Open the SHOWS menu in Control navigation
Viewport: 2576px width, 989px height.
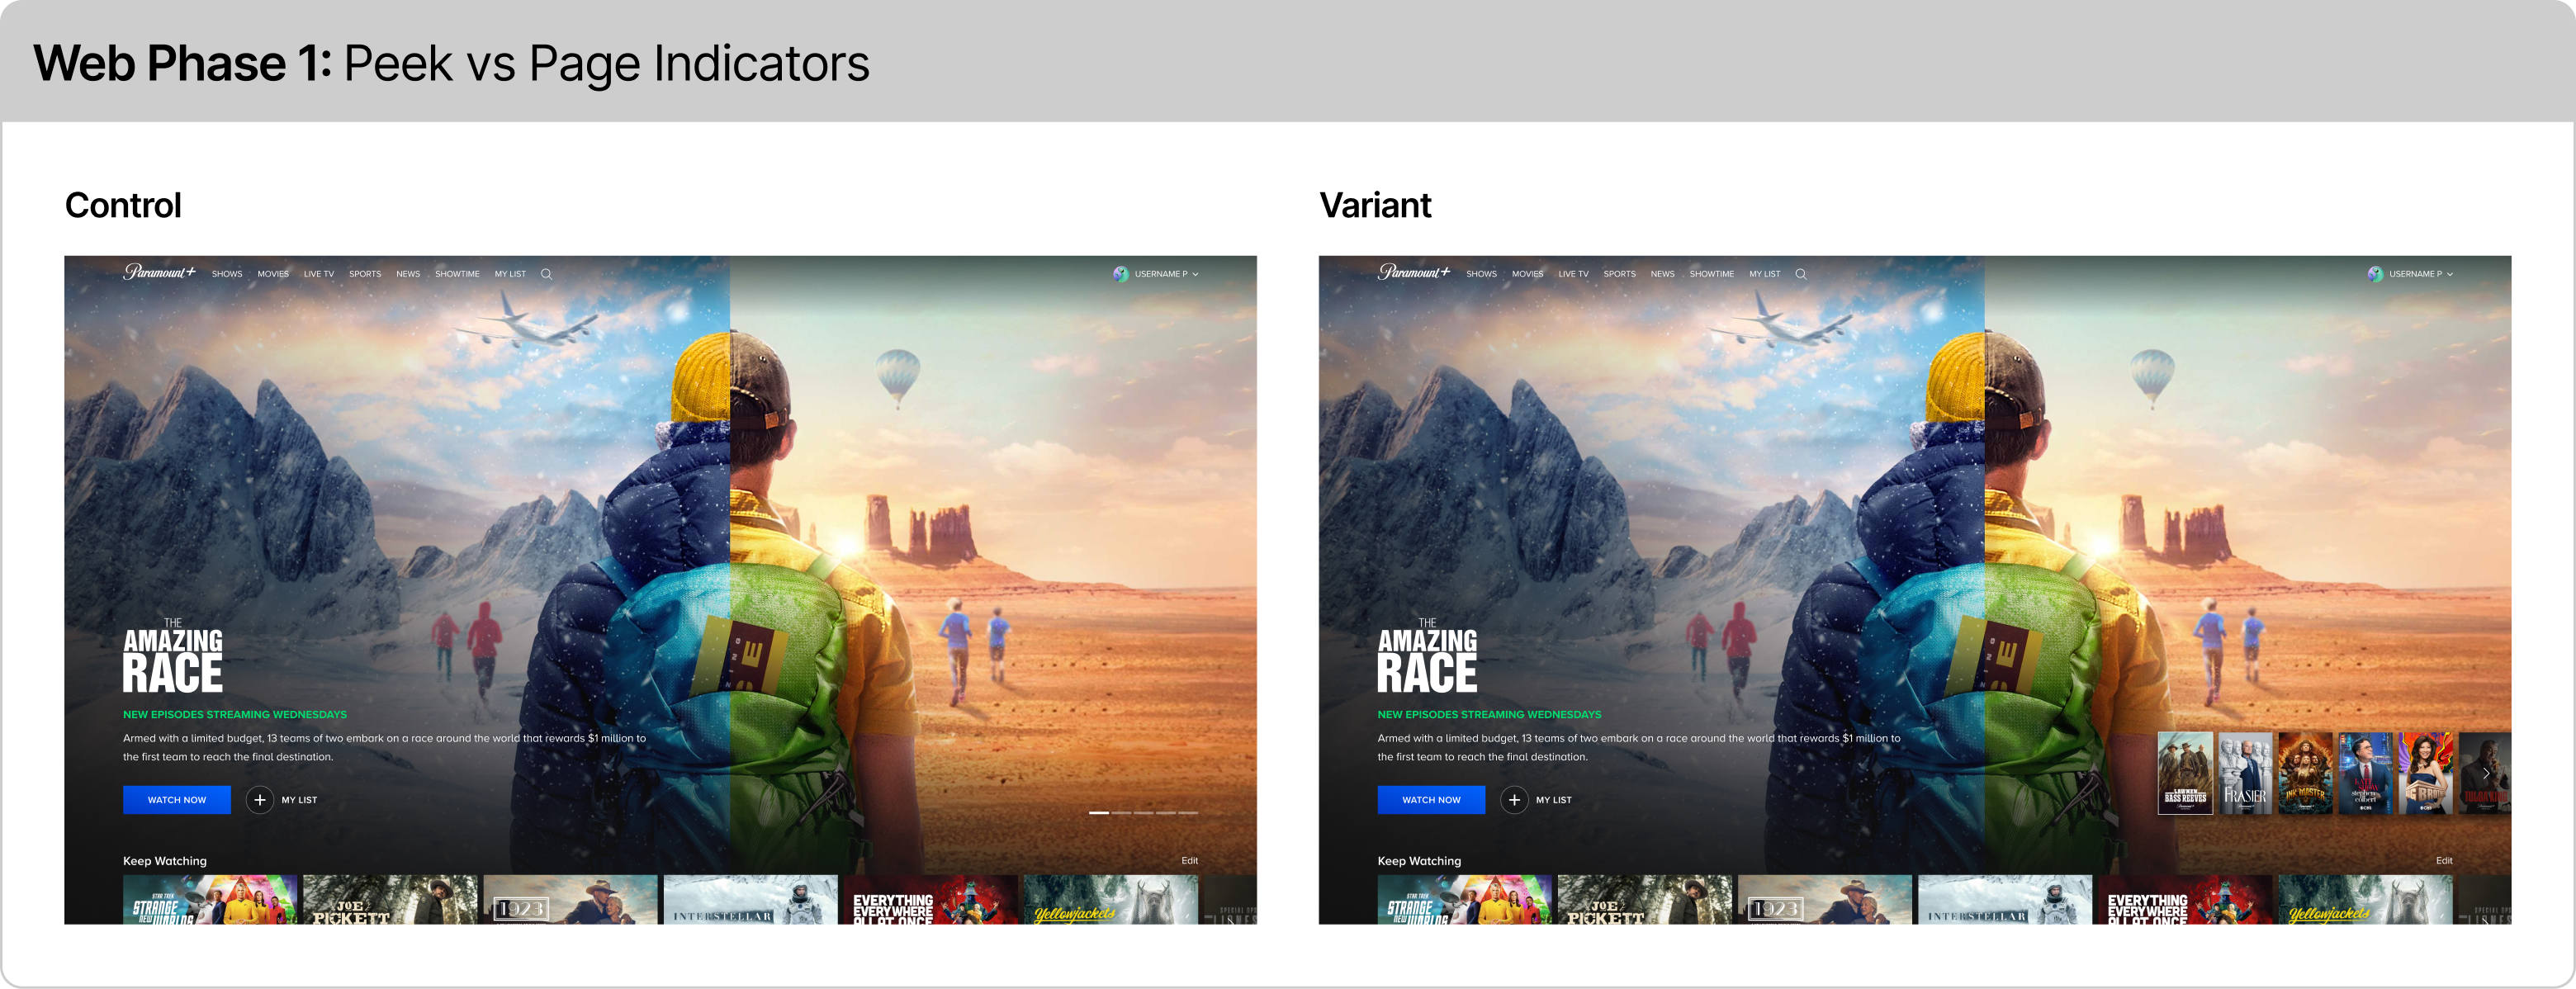(x=227, y=274)
